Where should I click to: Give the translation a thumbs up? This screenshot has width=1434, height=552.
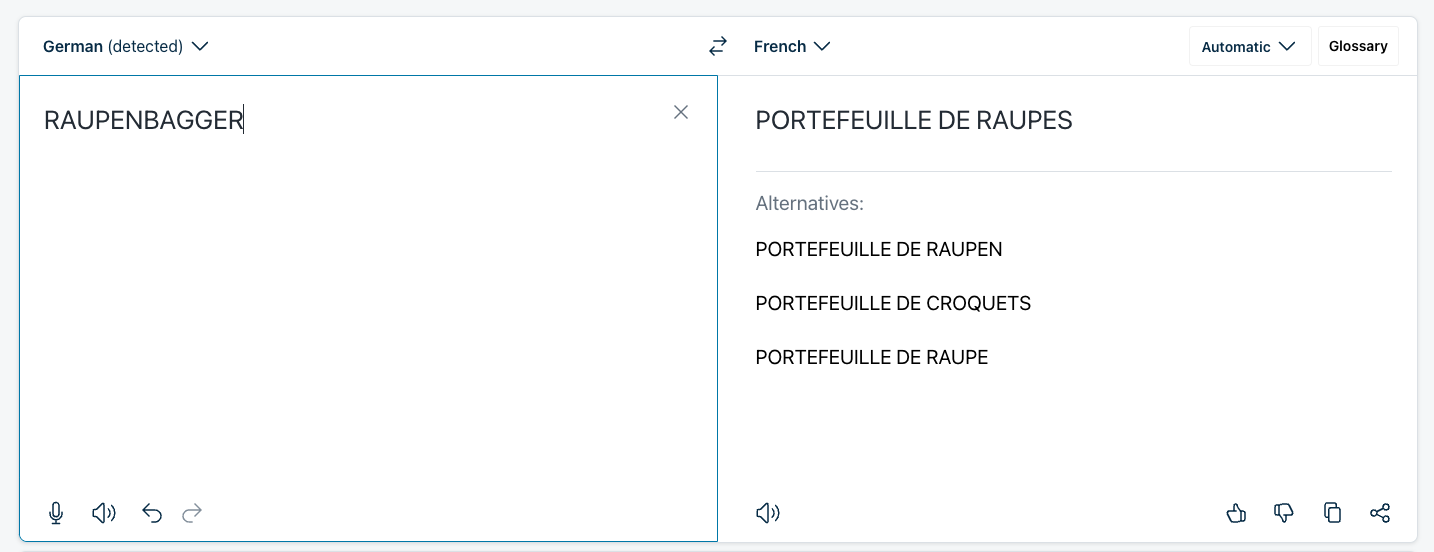point(1236,513)
